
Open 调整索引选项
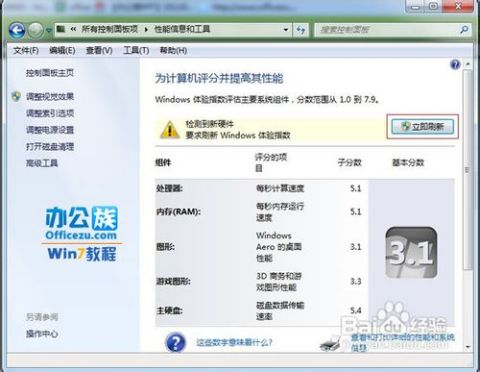pyautogui.click(x=50, y=113)
